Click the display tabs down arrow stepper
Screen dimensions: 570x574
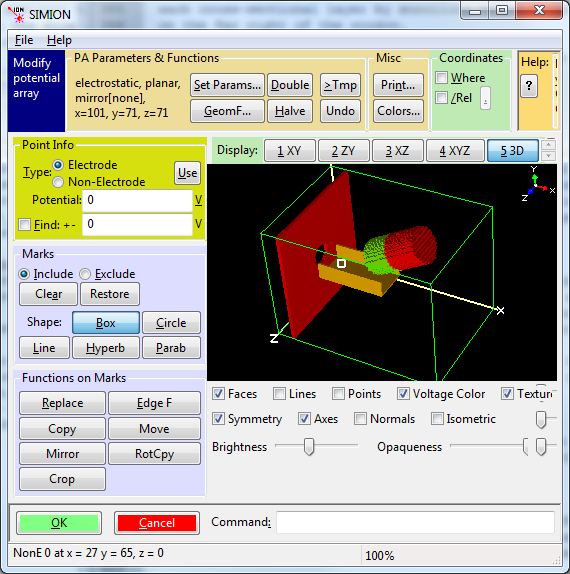[548, 156]
